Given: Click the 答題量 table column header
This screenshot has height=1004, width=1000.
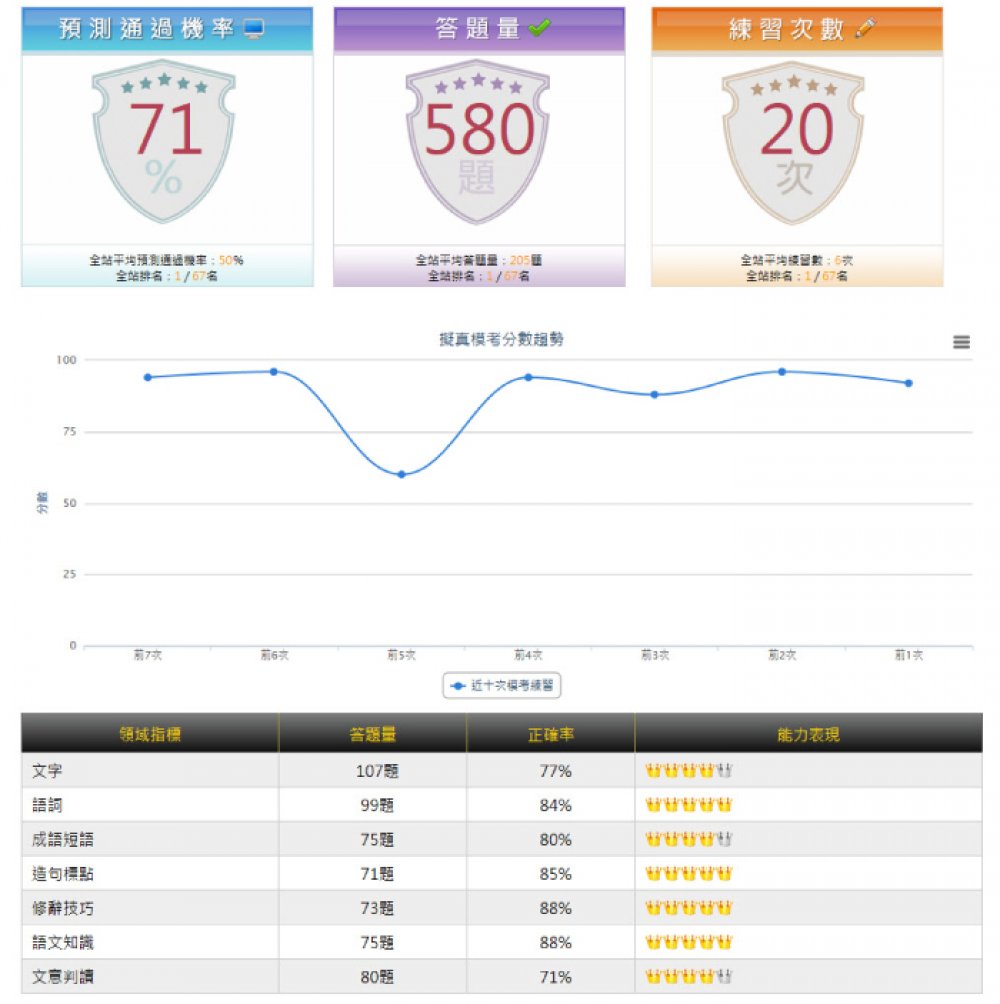Looking at the screenshot, I should point(372,735).
